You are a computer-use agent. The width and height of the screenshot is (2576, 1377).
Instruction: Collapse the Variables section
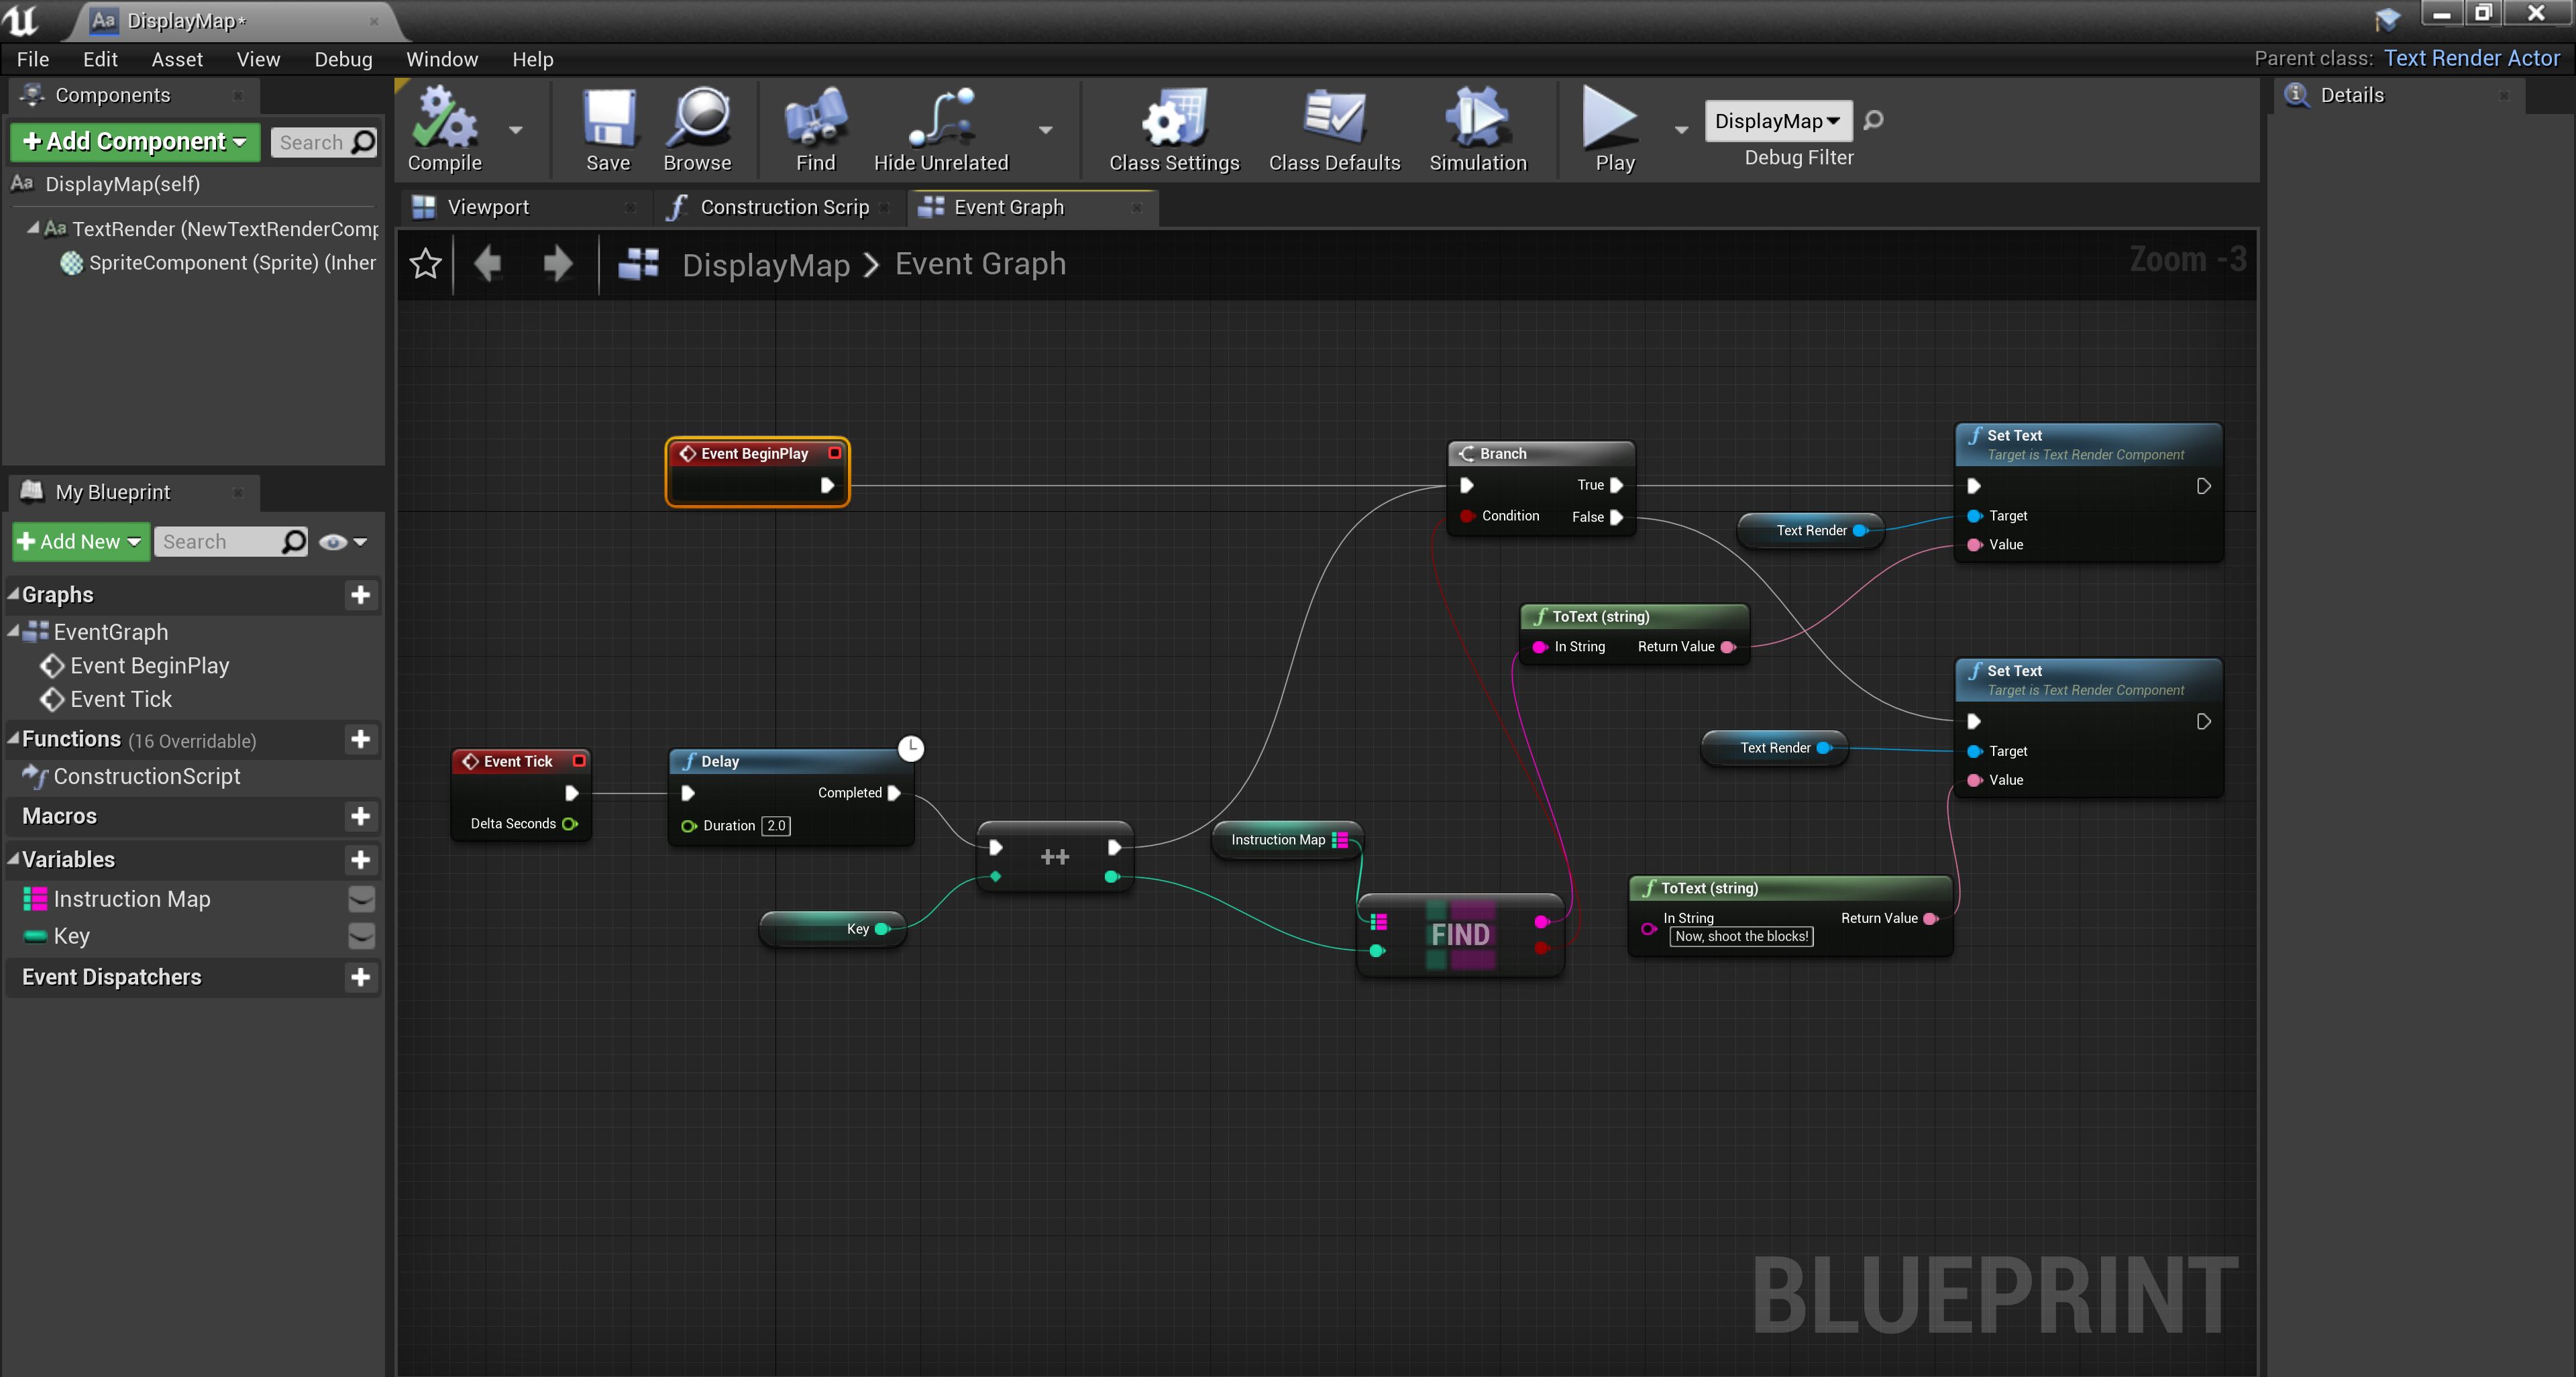coord(14,859)
